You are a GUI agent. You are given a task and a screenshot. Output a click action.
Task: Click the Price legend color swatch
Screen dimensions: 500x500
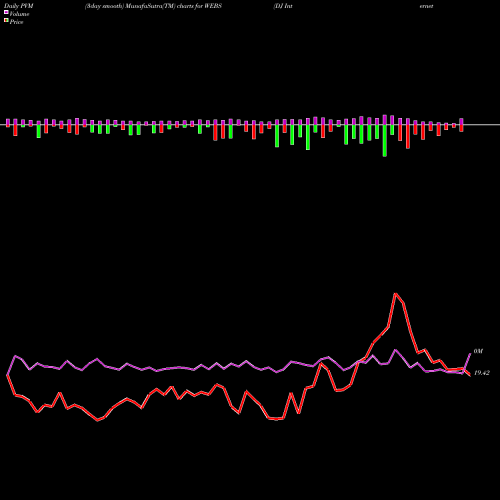coord(6,21)
